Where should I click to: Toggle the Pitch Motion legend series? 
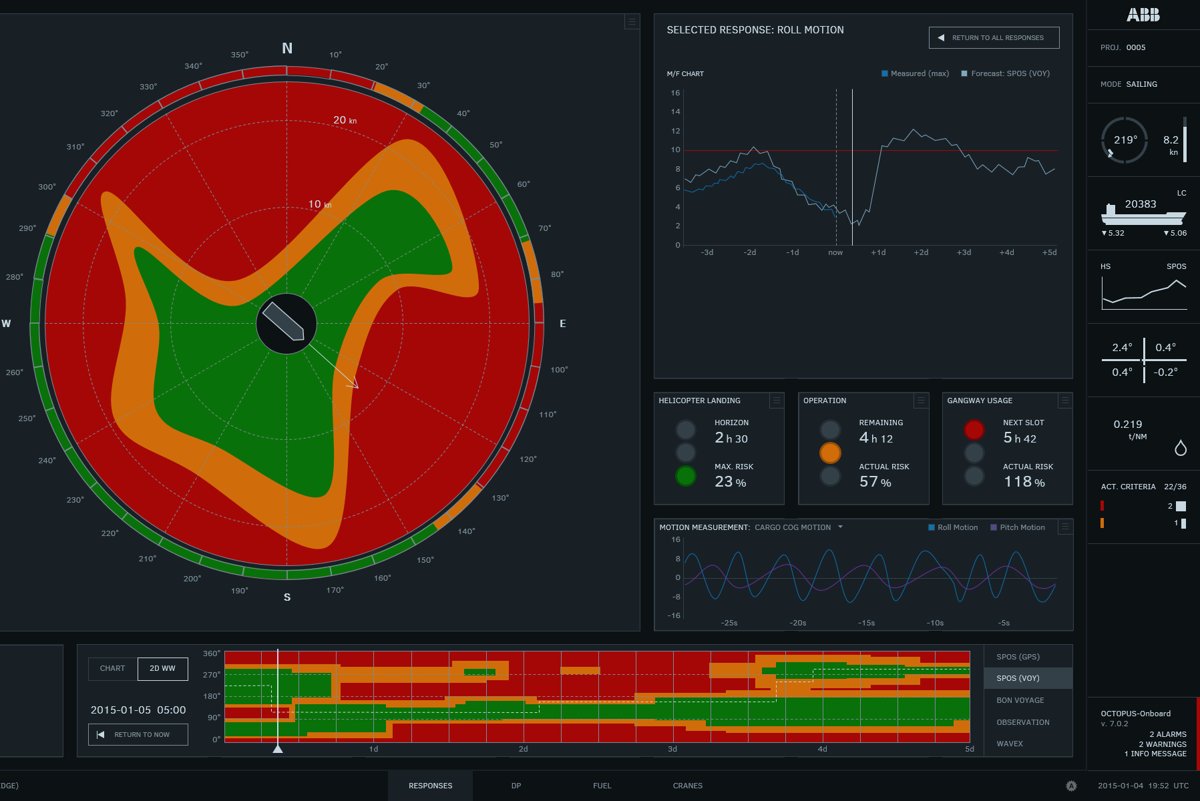pyautogui.click(x=1016, y=527)
